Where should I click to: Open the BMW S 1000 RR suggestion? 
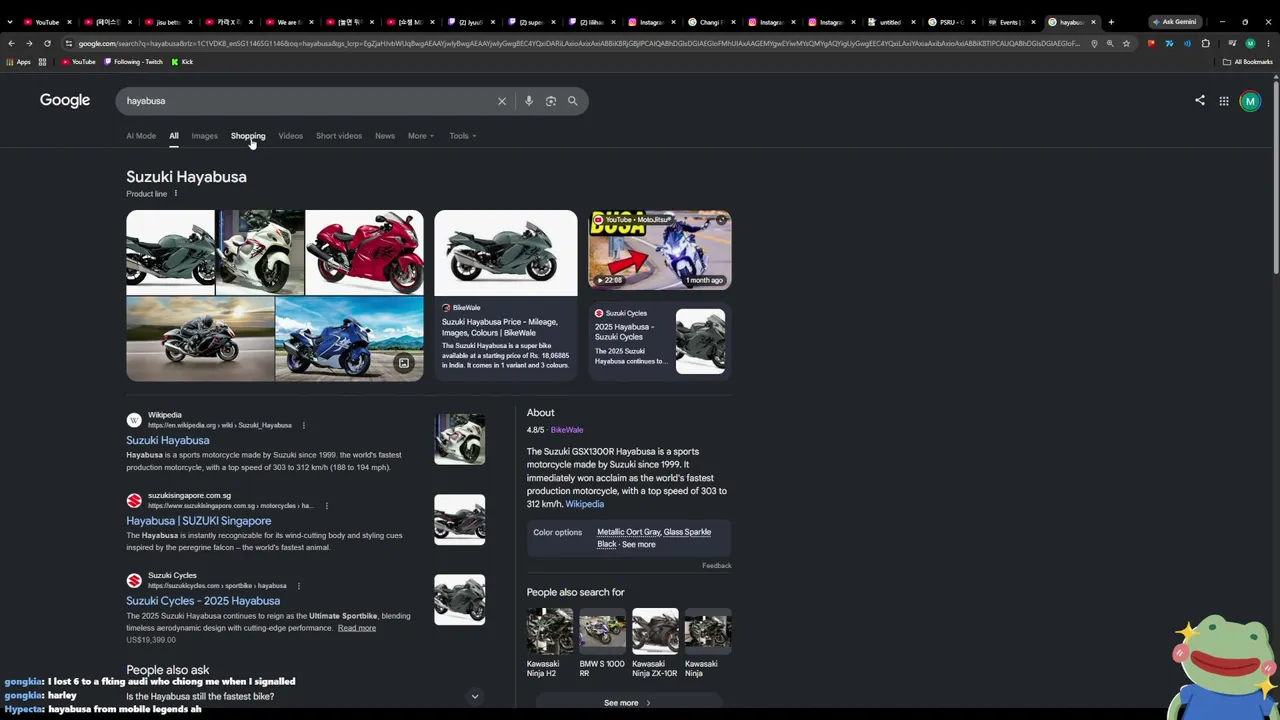[602, 642]
